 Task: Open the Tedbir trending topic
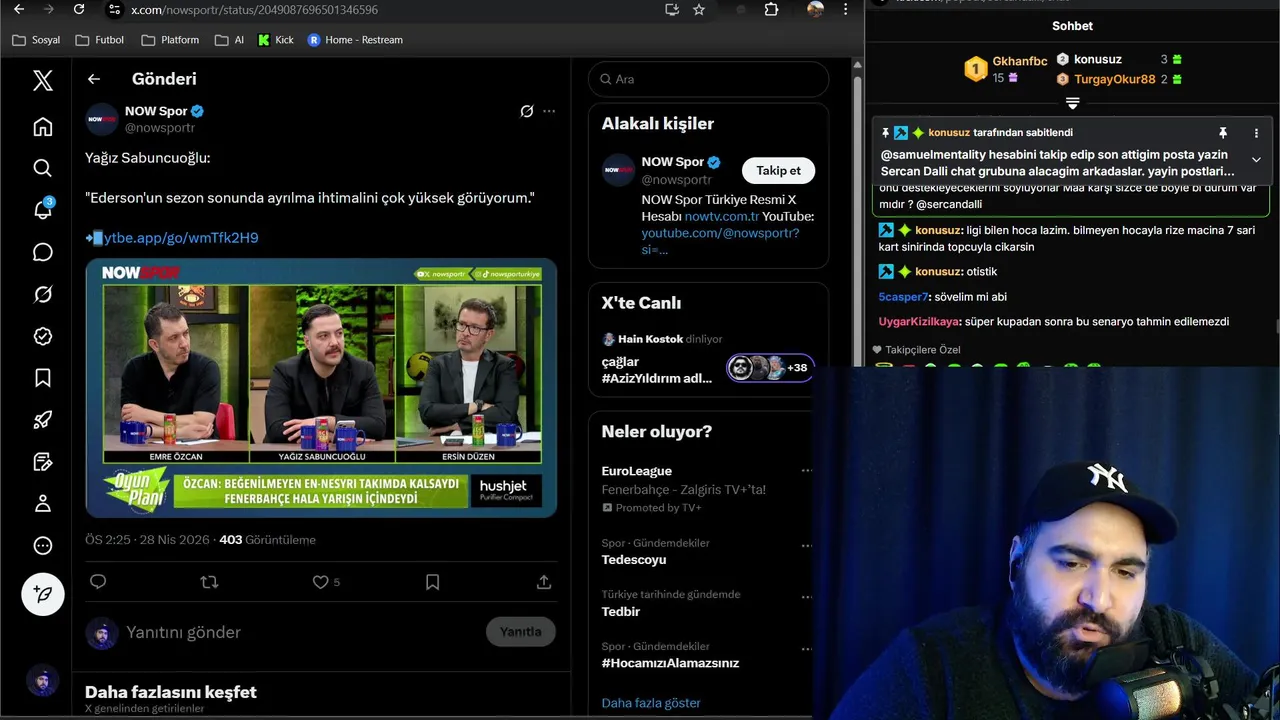(x=620, y=611)
